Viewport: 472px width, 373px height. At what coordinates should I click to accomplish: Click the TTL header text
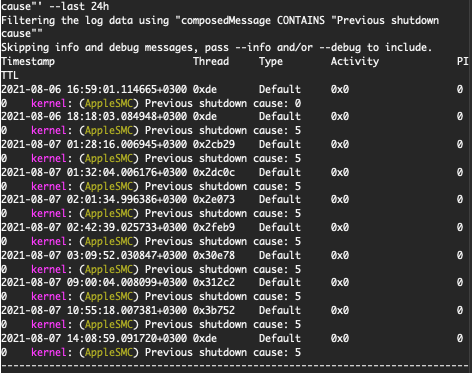[10, 75]
